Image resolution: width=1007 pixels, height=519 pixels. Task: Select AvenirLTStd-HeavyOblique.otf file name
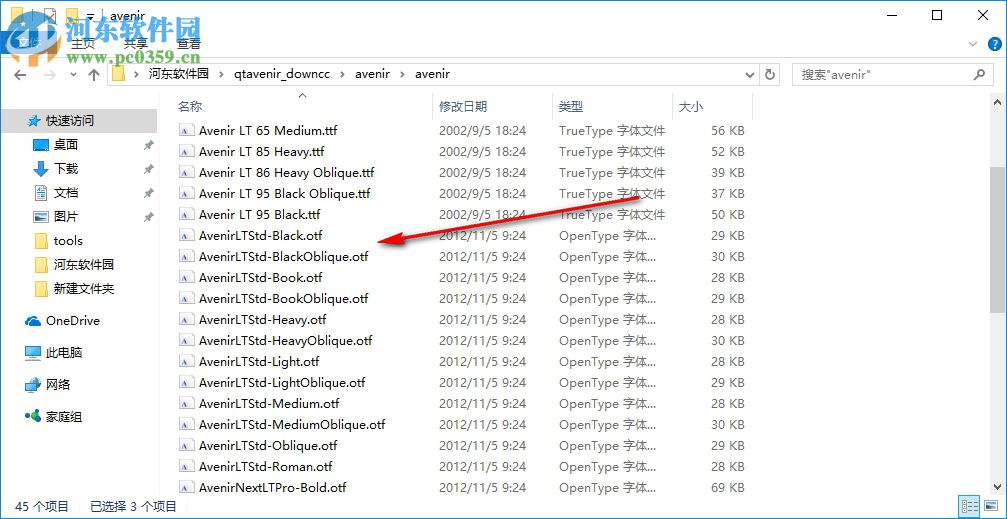(x=285, y=340)
